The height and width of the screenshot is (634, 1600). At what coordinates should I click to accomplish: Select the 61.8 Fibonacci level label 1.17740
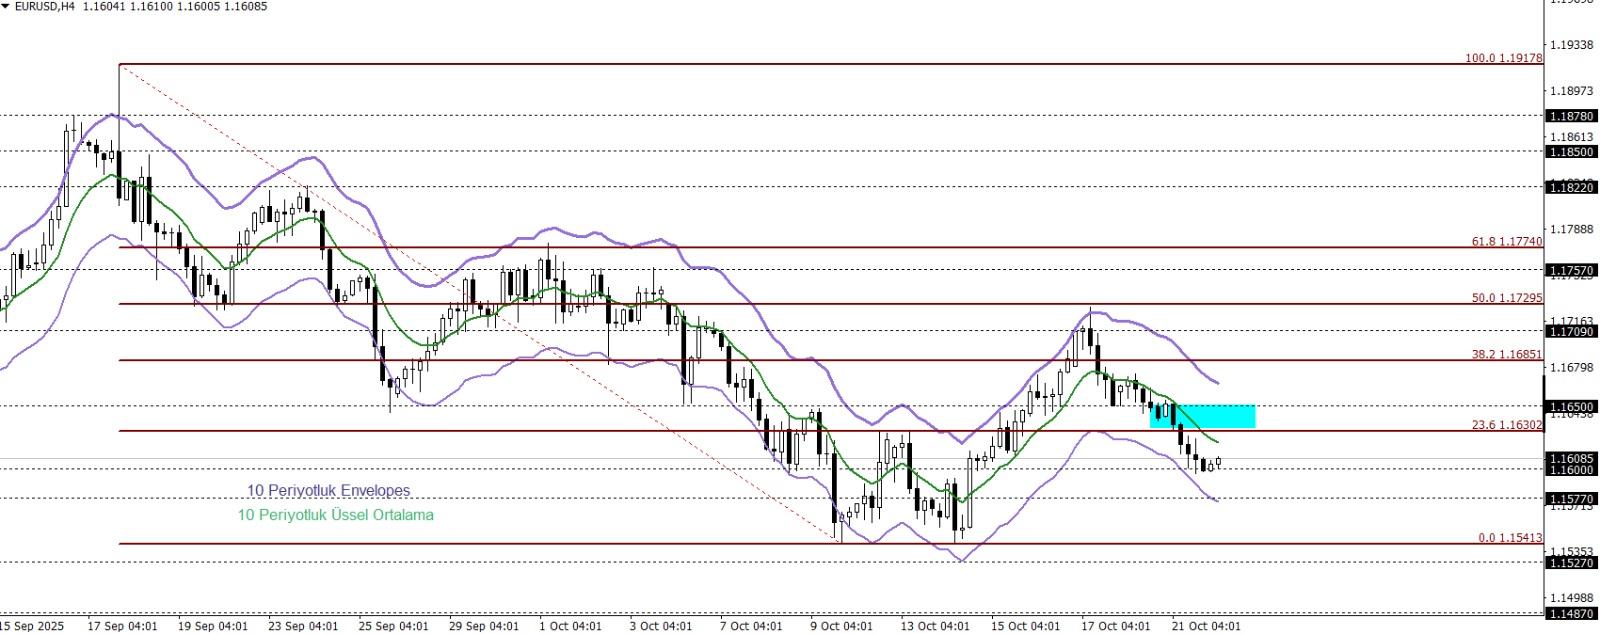click(x=1507, y=242)
